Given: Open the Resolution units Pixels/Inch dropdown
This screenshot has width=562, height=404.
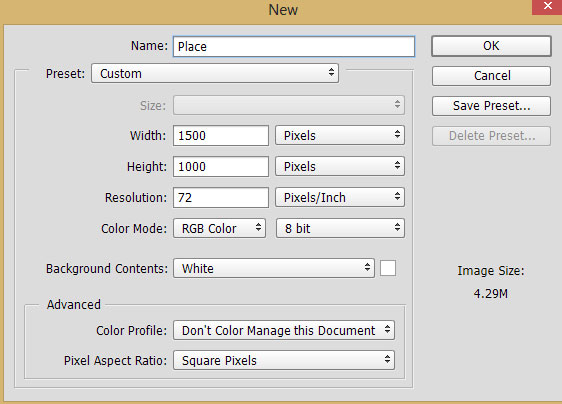Looking at the screenshot, I should click(x=340, y=198).
